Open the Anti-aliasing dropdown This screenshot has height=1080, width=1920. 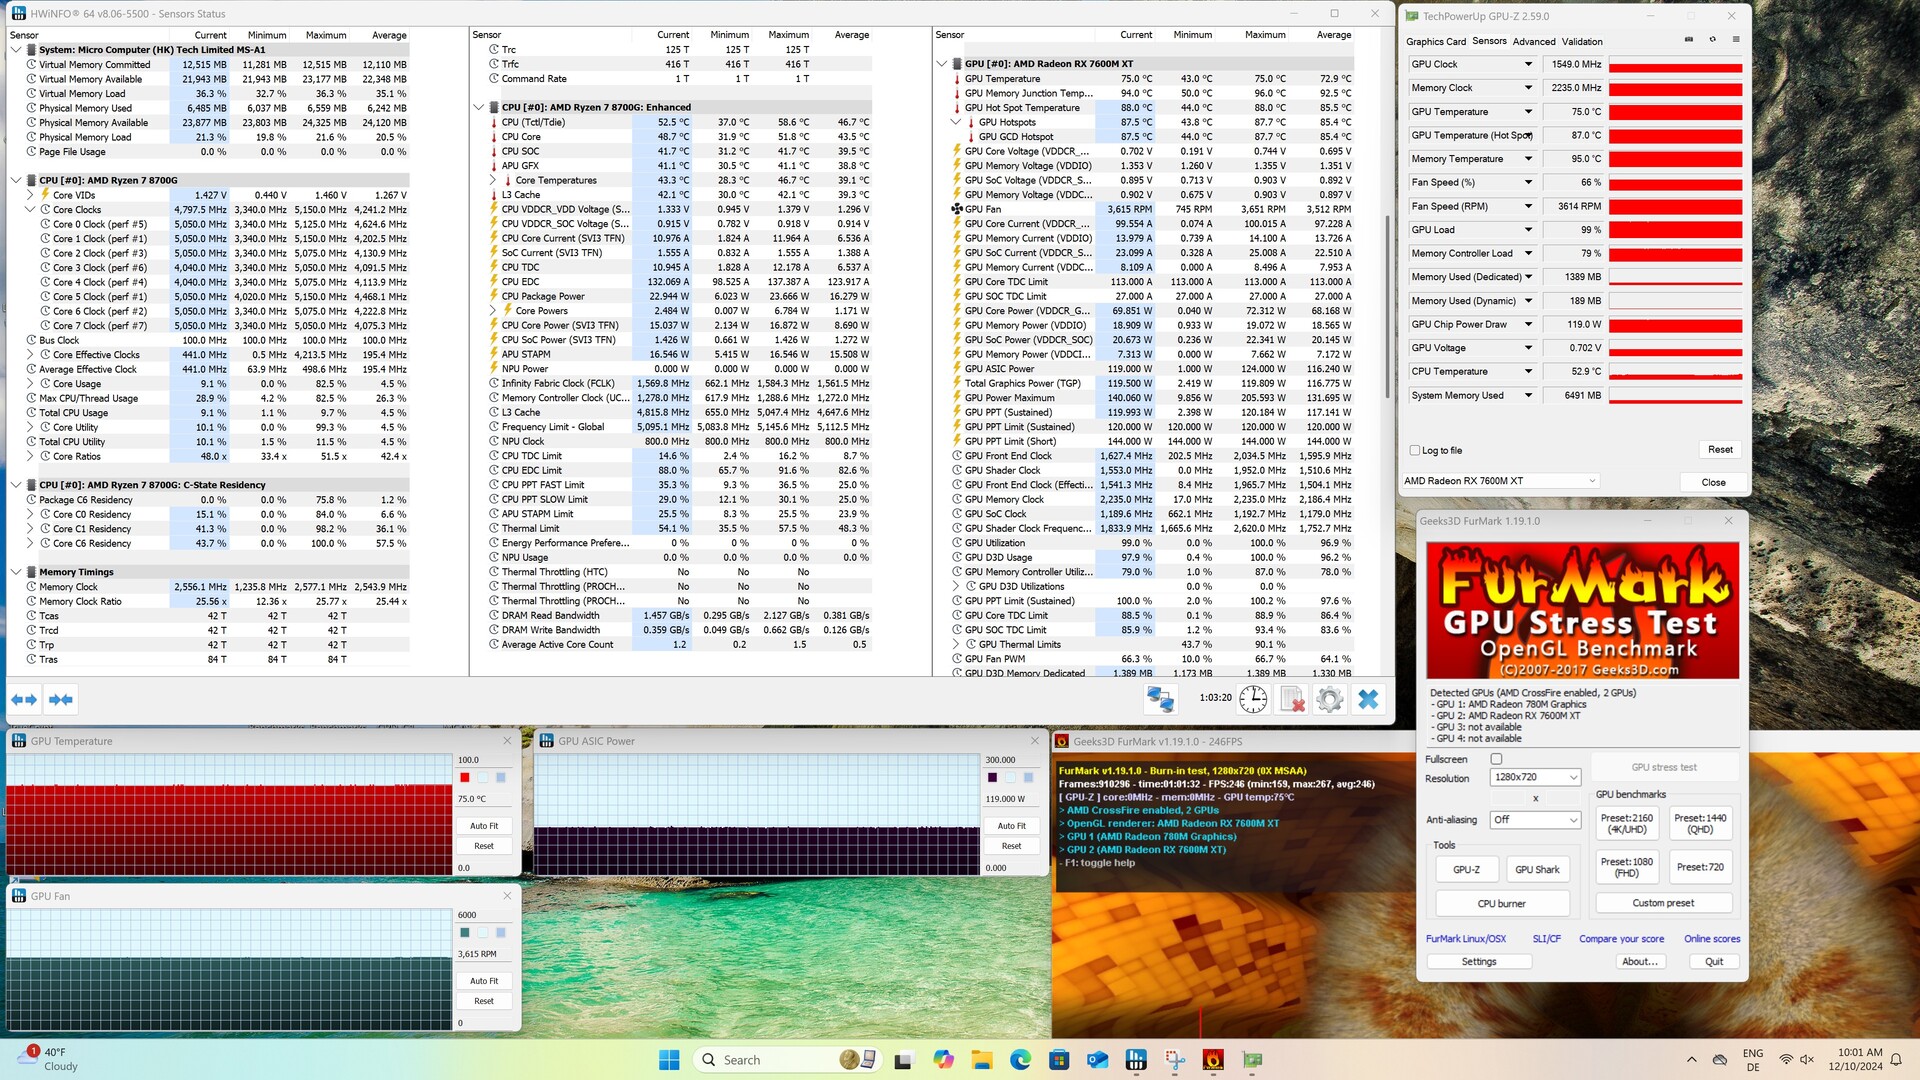tap(1534, 819)
